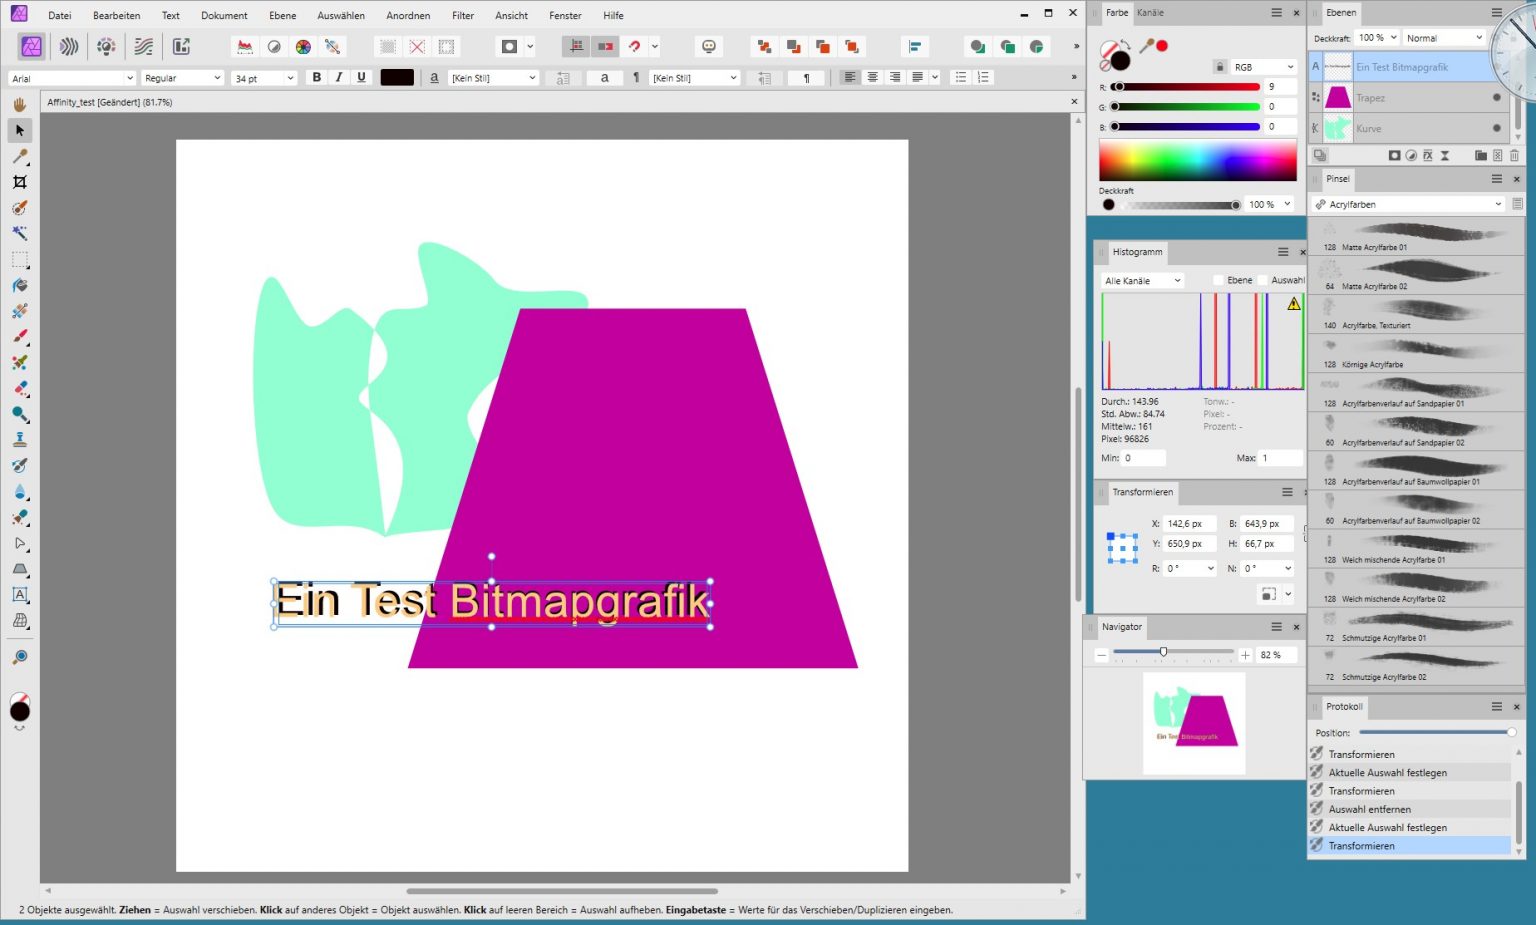Open the Datei menu
This screenshot has height=925, width=1536.
(x=60, y=16)
